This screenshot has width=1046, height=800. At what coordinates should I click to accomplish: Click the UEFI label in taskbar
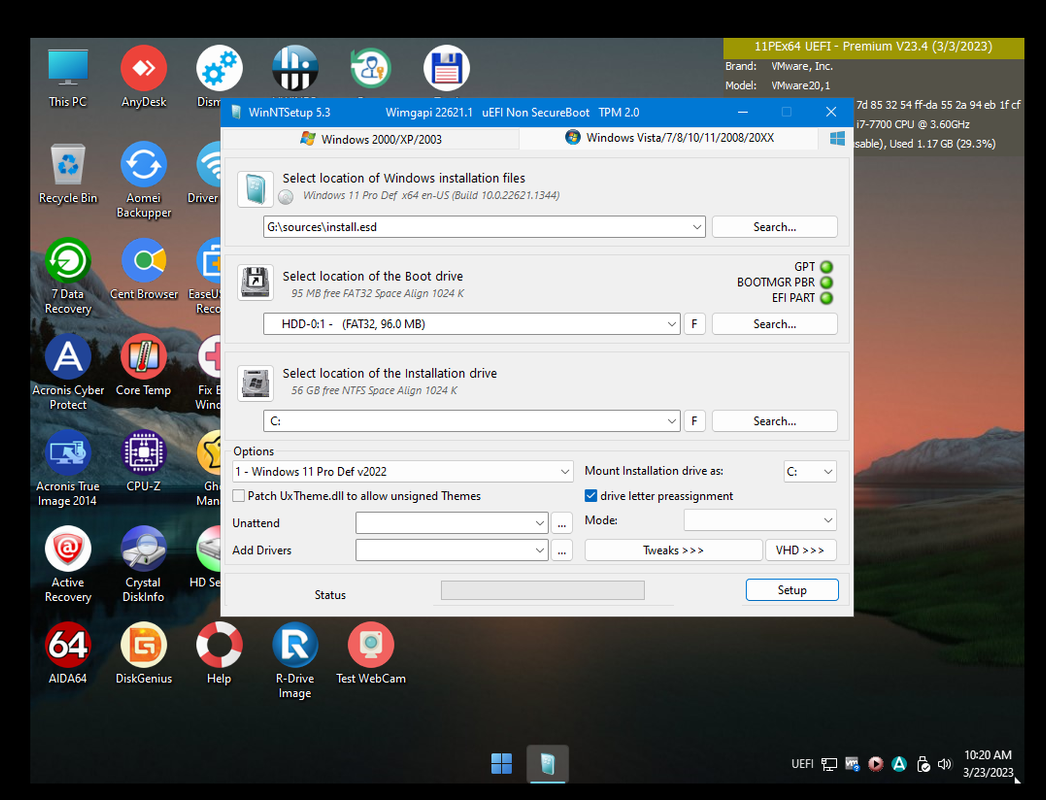803,764
